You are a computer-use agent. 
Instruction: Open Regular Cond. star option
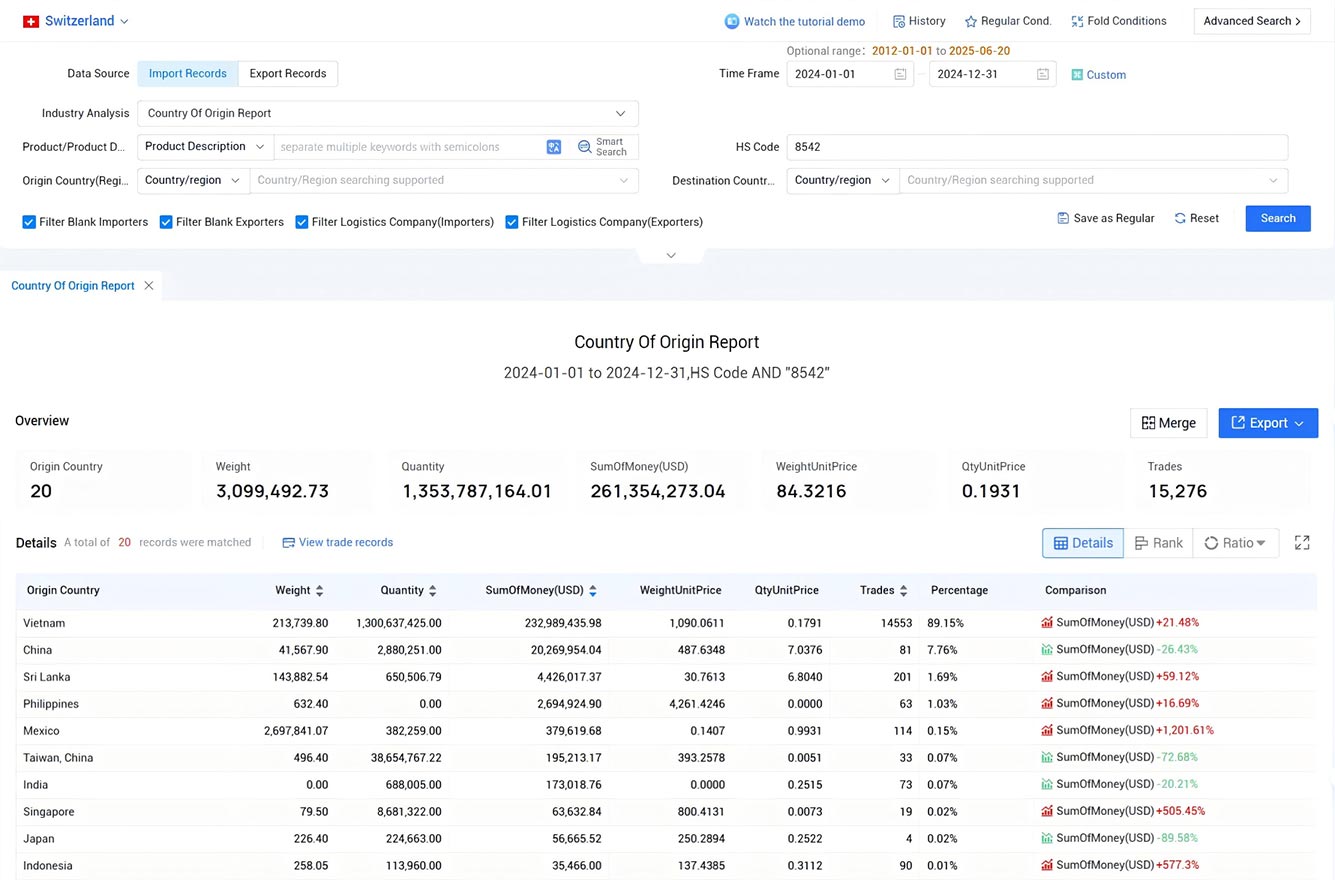pyautogui.click(x=1008, y=21)
